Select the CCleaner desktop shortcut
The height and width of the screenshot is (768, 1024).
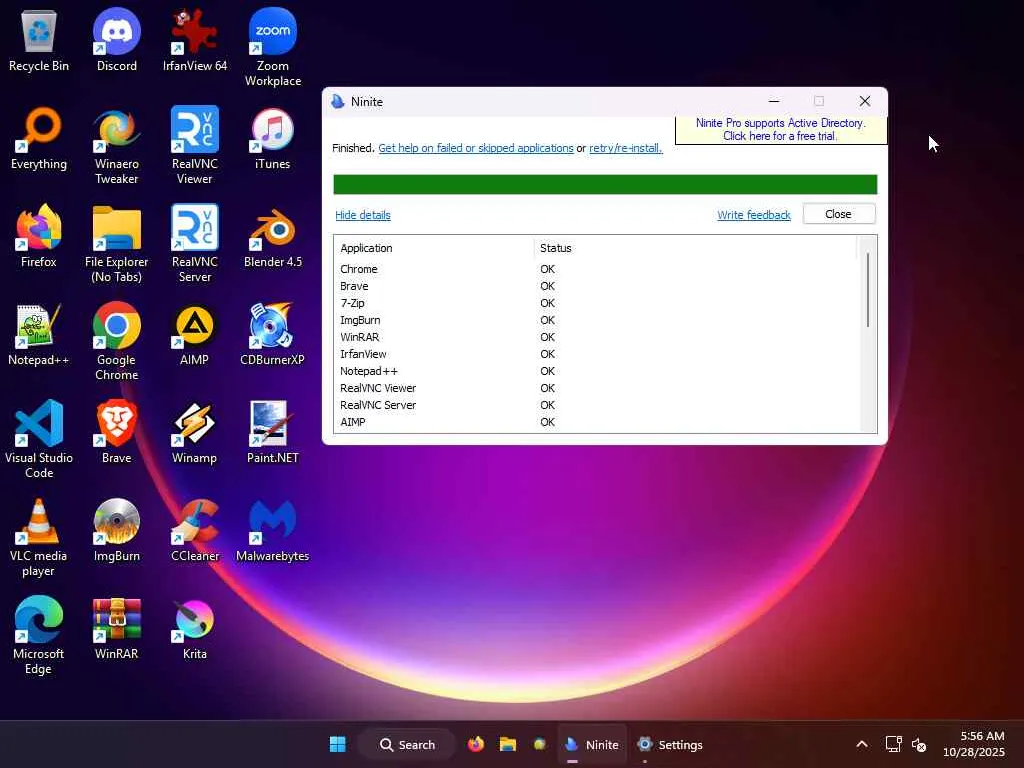point(195,530)
